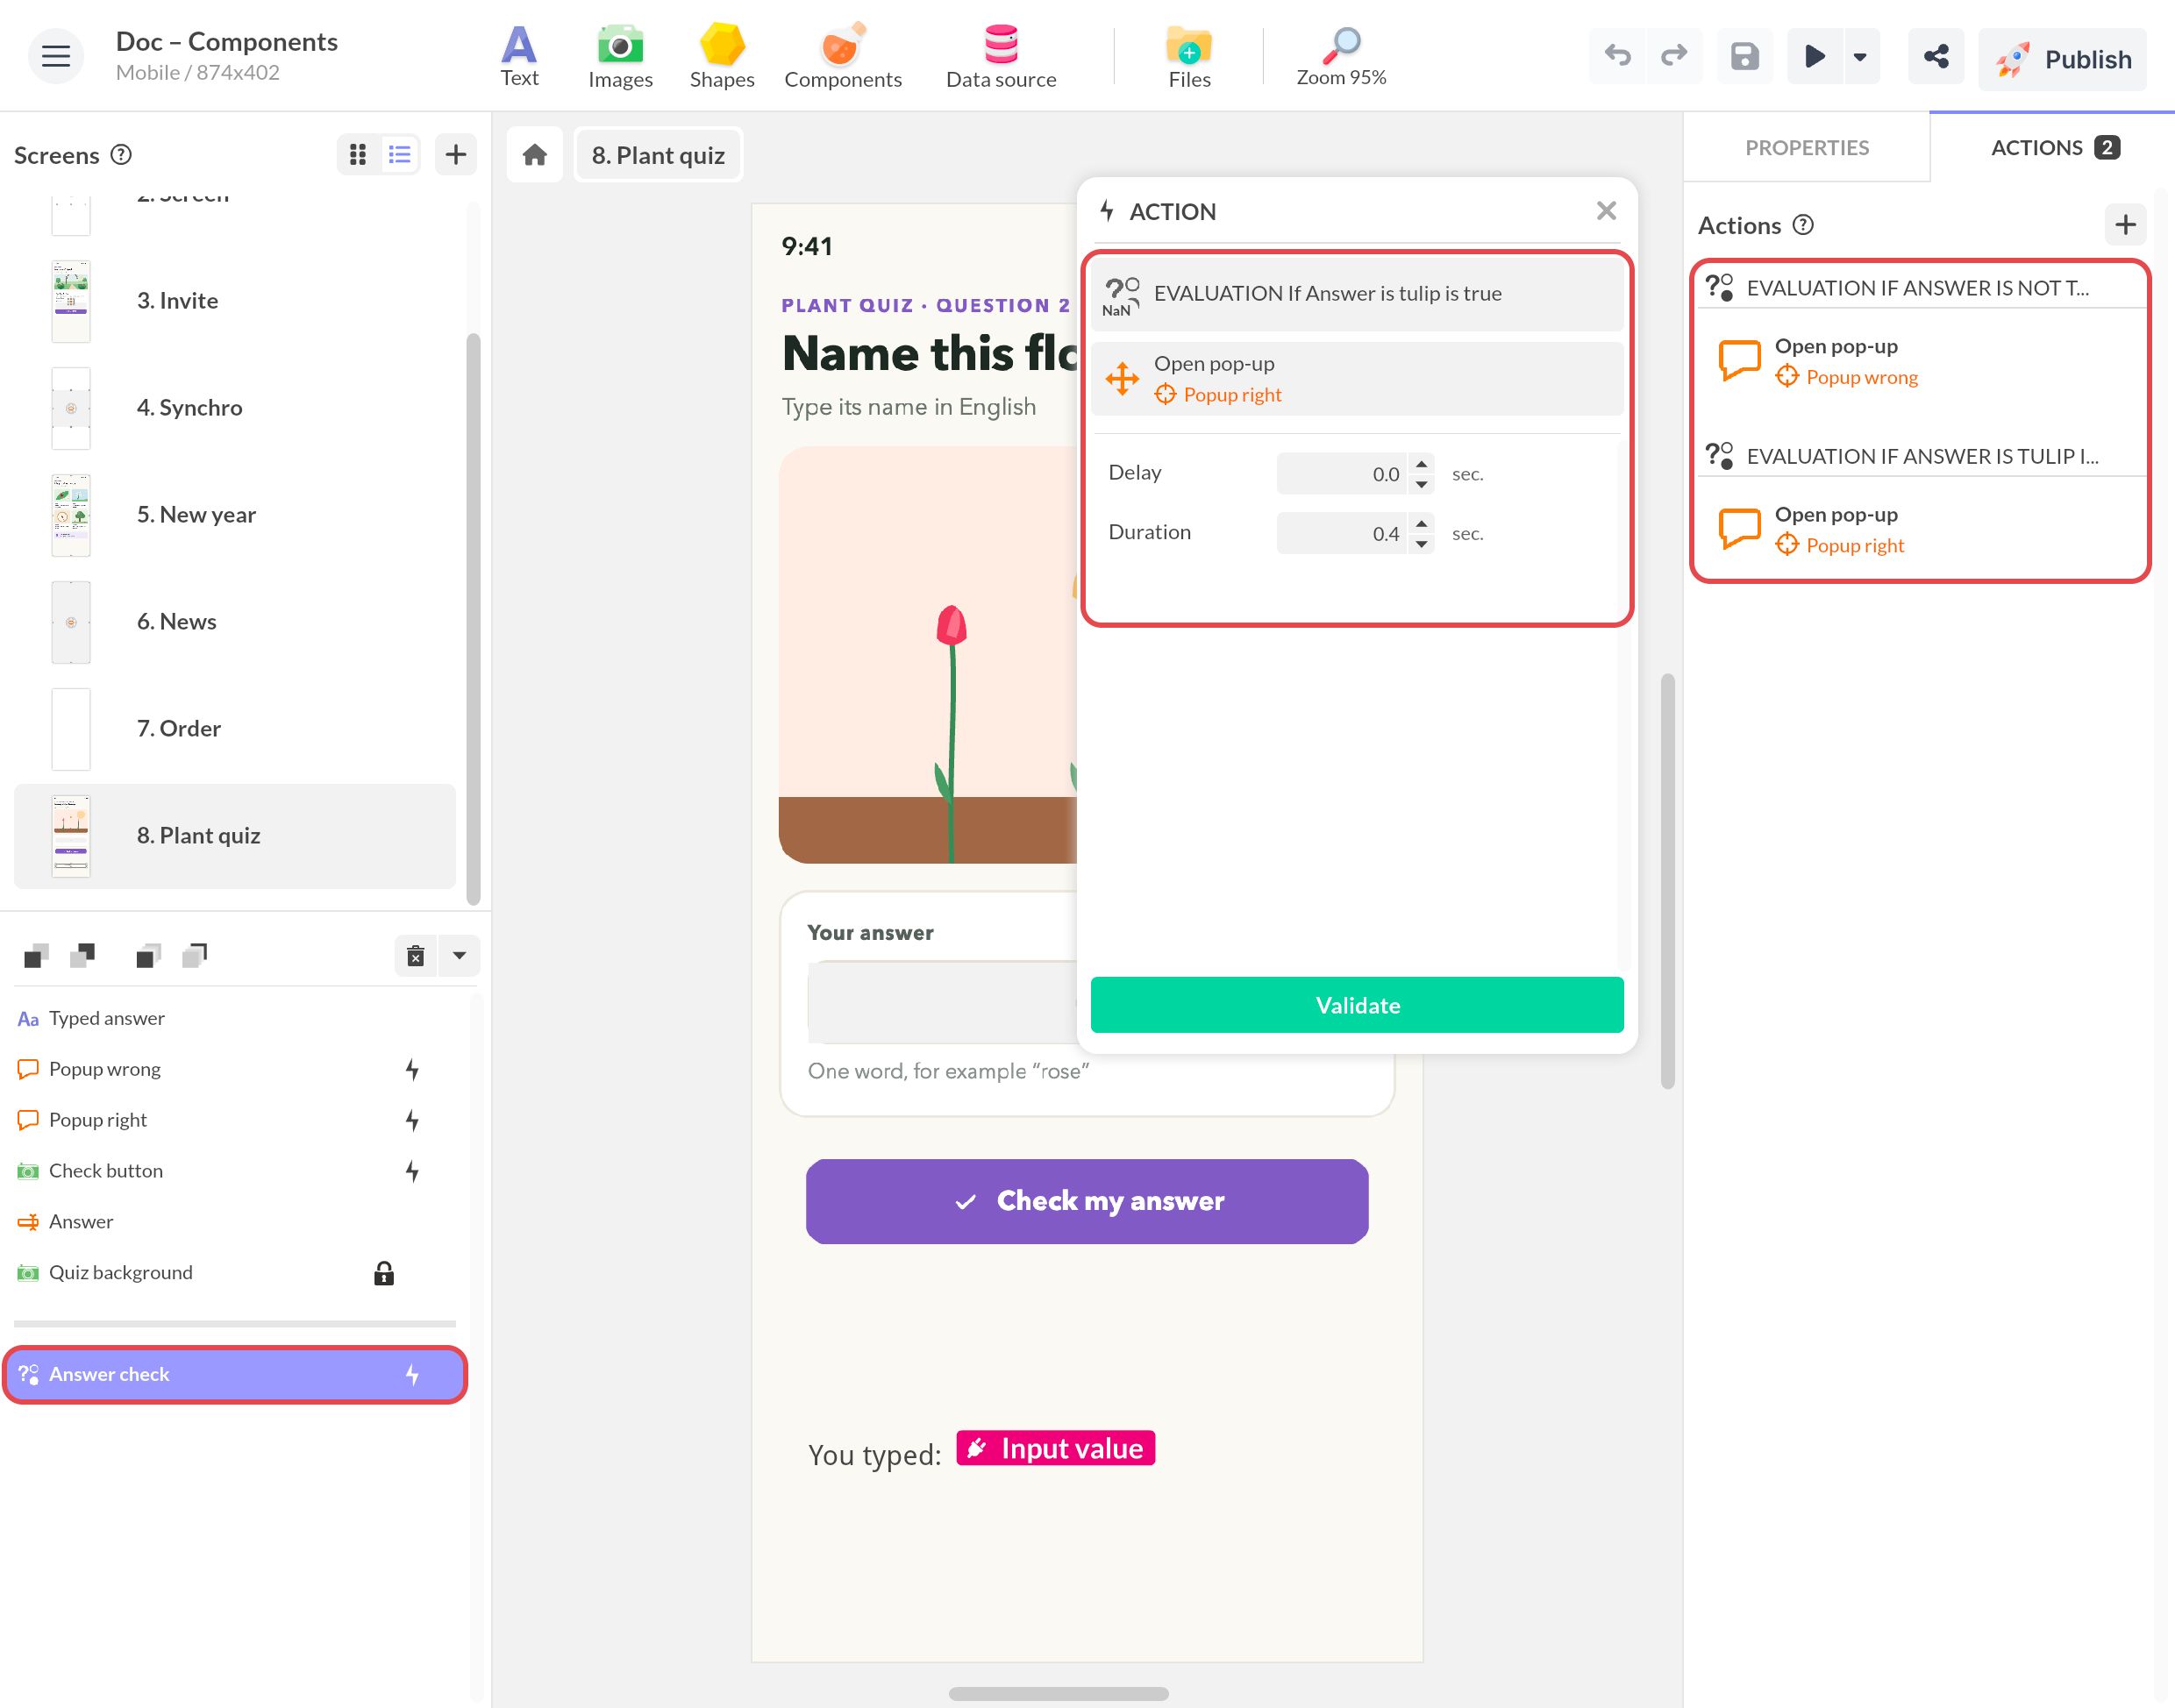This screenshot has width=2175, height=1708.
Task: Unlock the Quiz background layer
Action: click(x=384, y=1273)
